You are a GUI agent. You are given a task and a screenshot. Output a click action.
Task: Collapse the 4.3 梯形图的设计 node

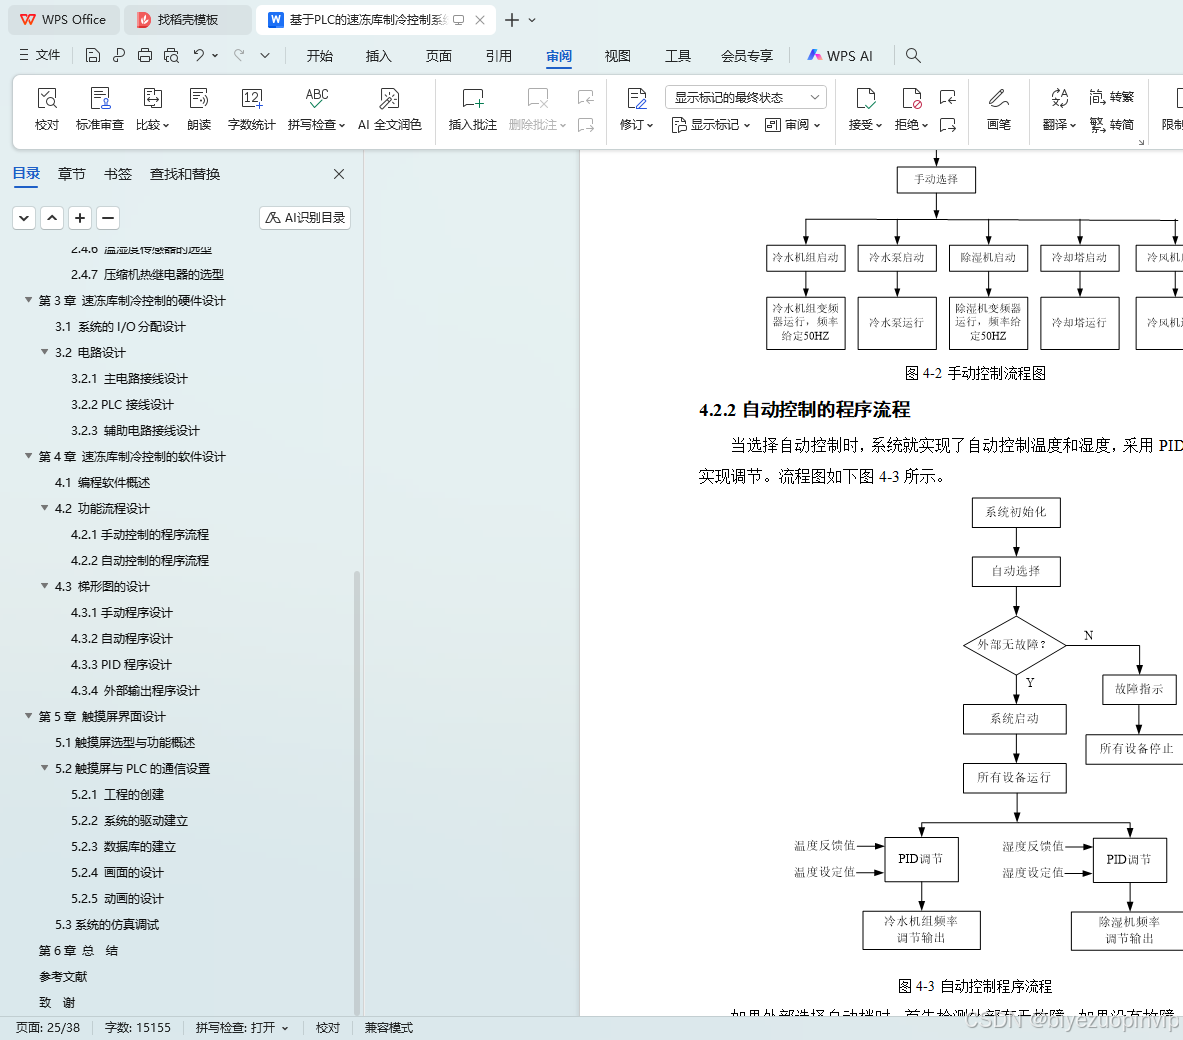pos(45,586)
